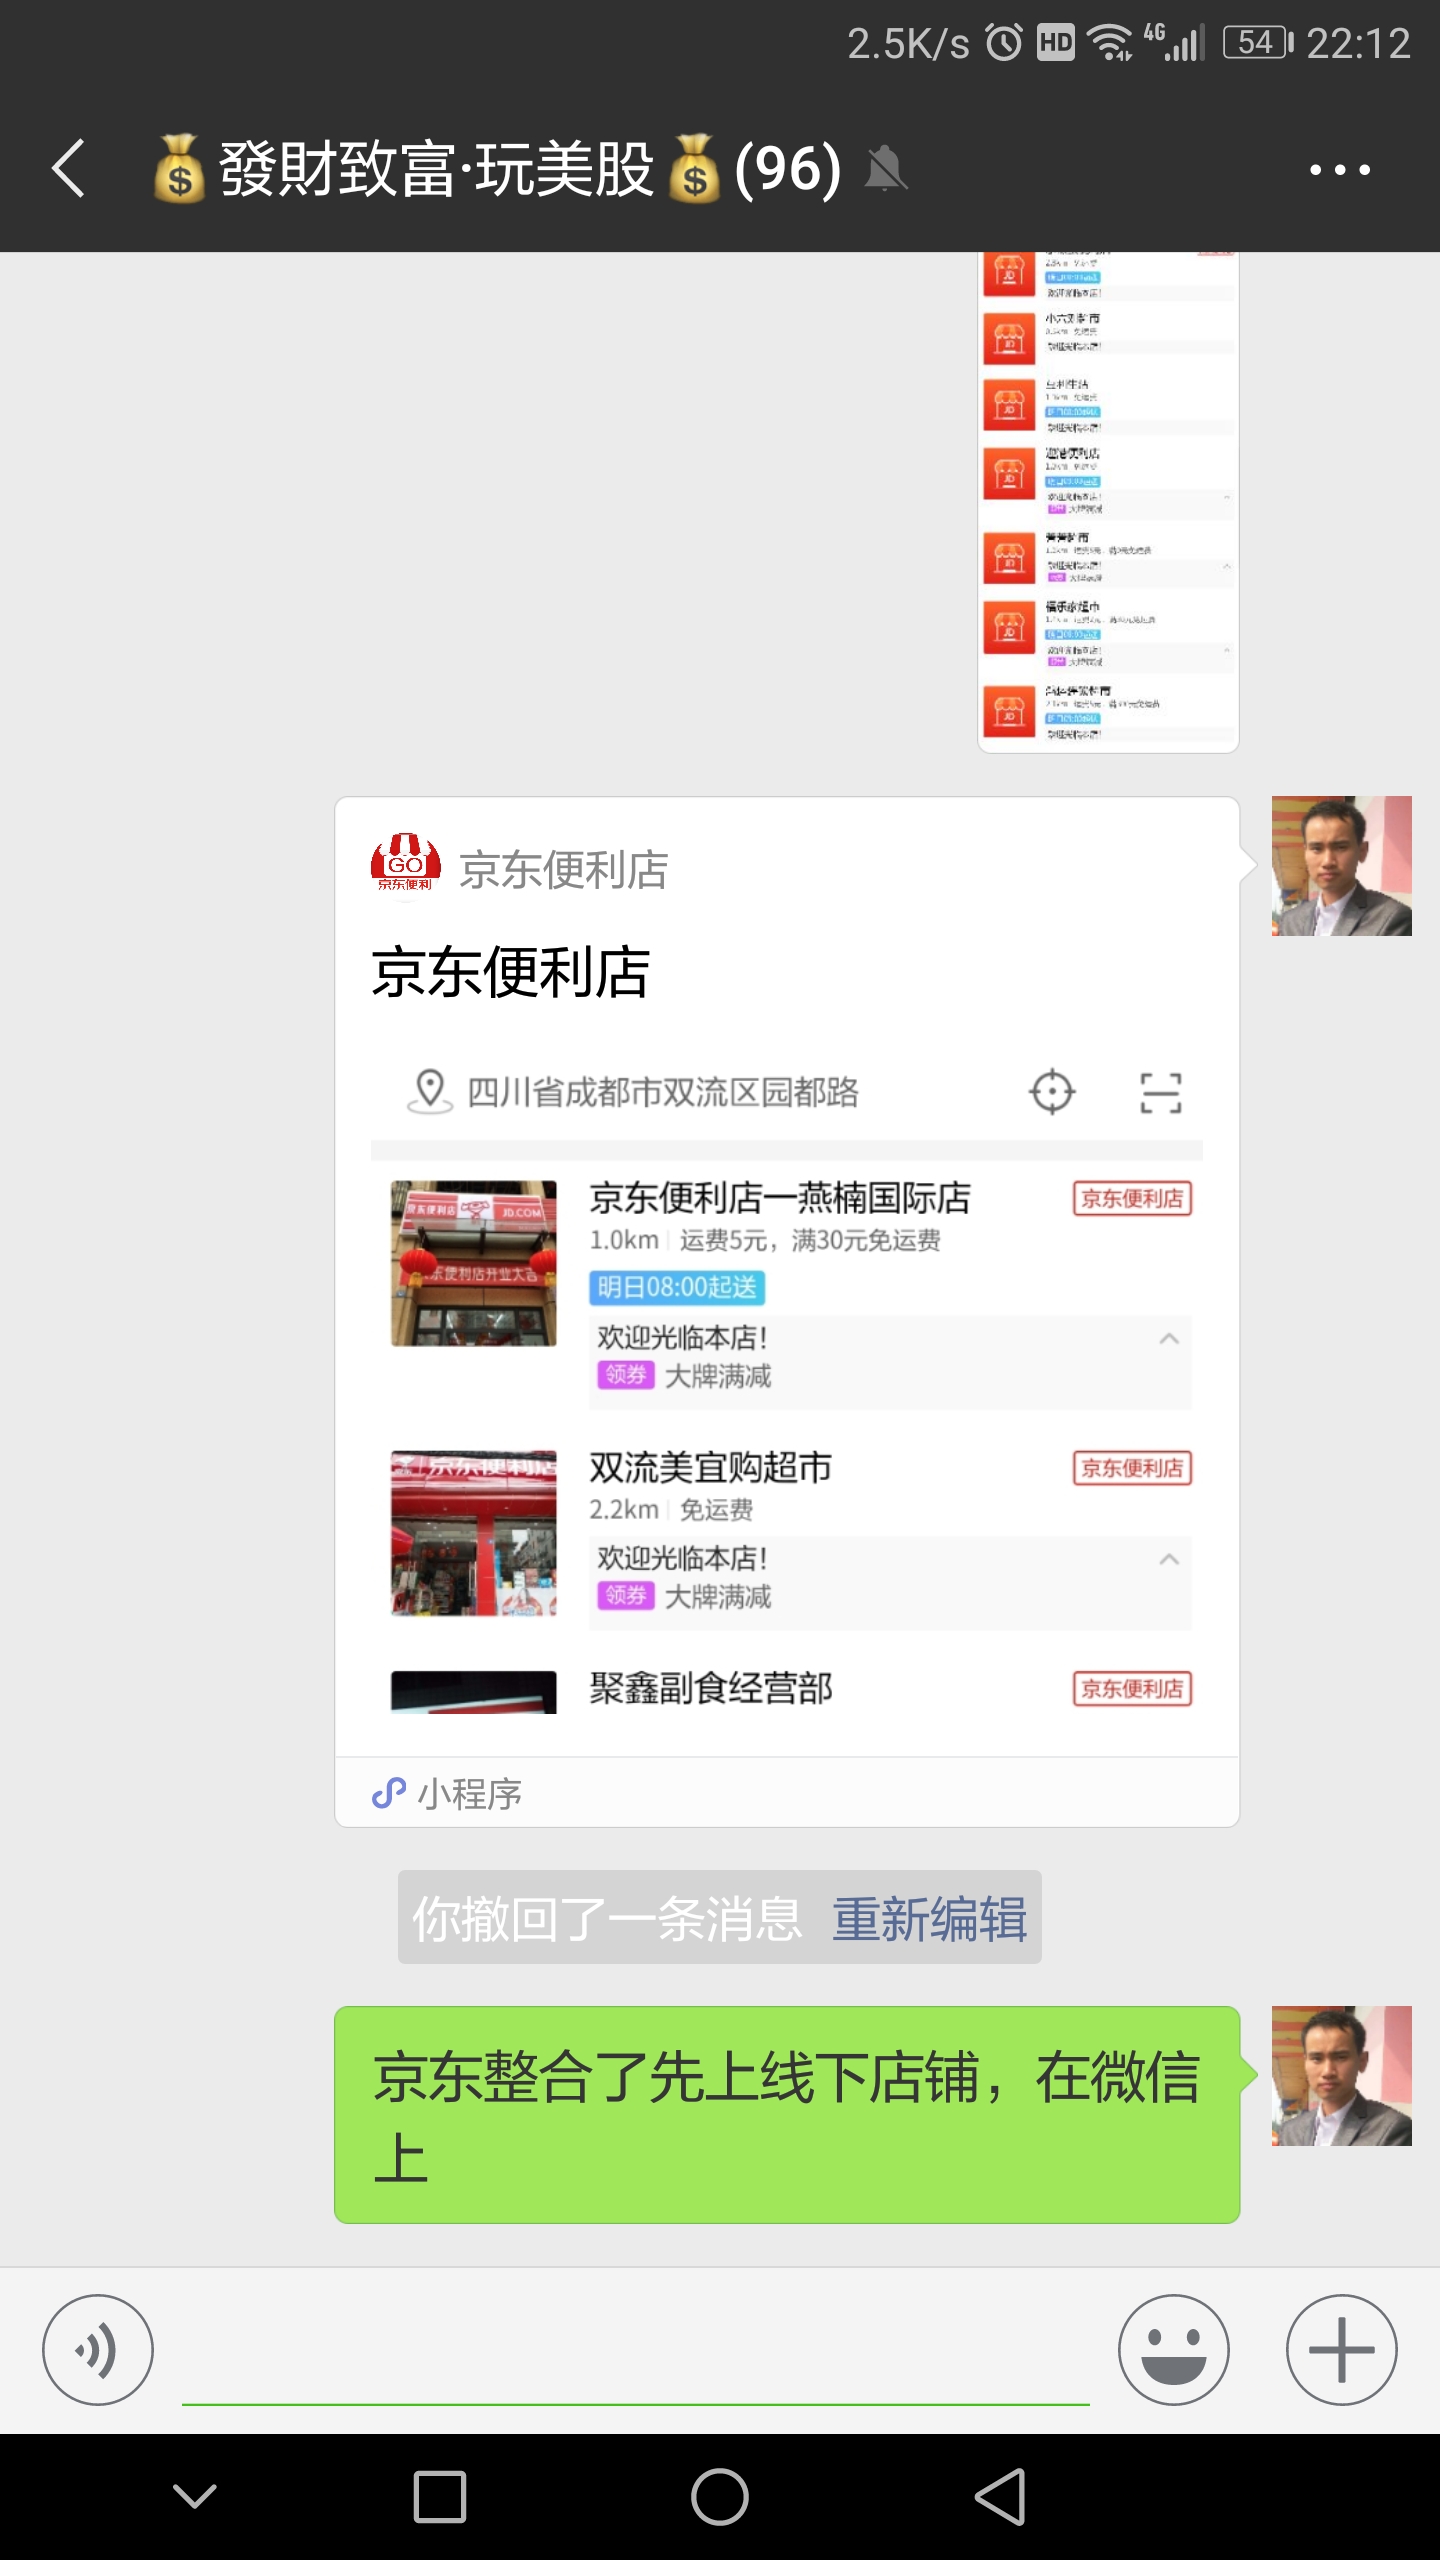Tap the location pin icon in card
The width and height of the screenshot is (1440, 2560).
click(x=430, y=1092)
